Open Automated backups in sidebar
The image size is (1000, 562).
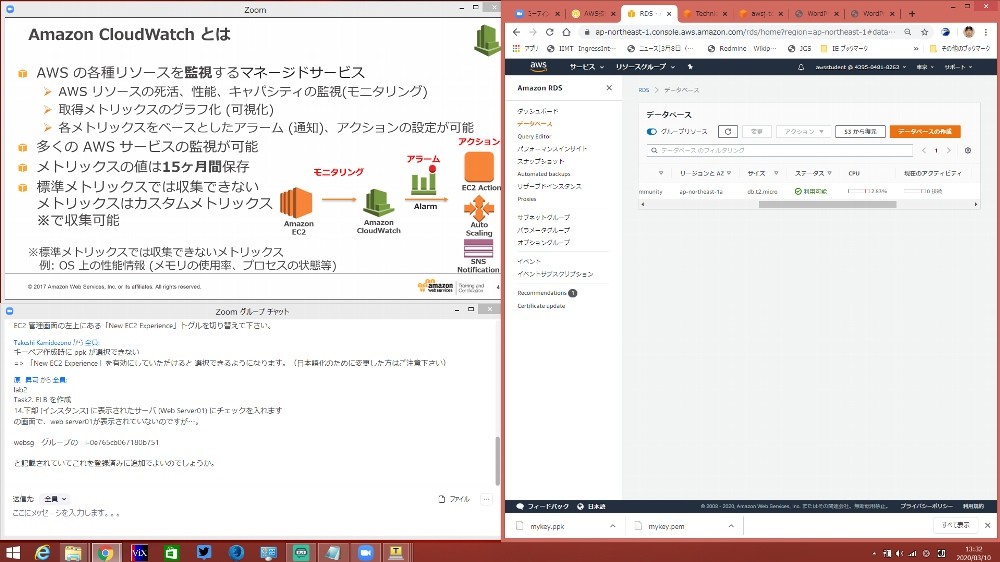click(x=543, y=174)
